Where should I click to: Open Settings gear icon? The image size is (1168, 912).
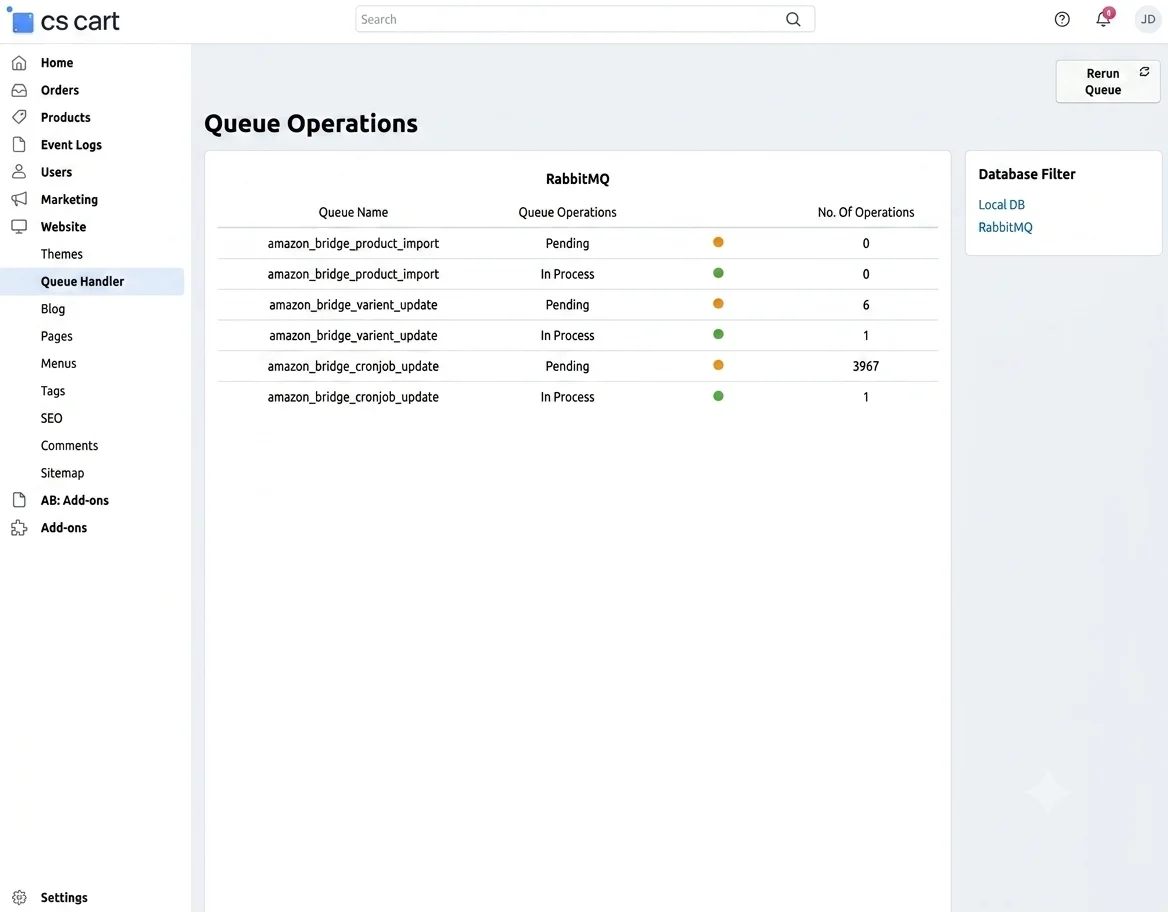point(19,898)
